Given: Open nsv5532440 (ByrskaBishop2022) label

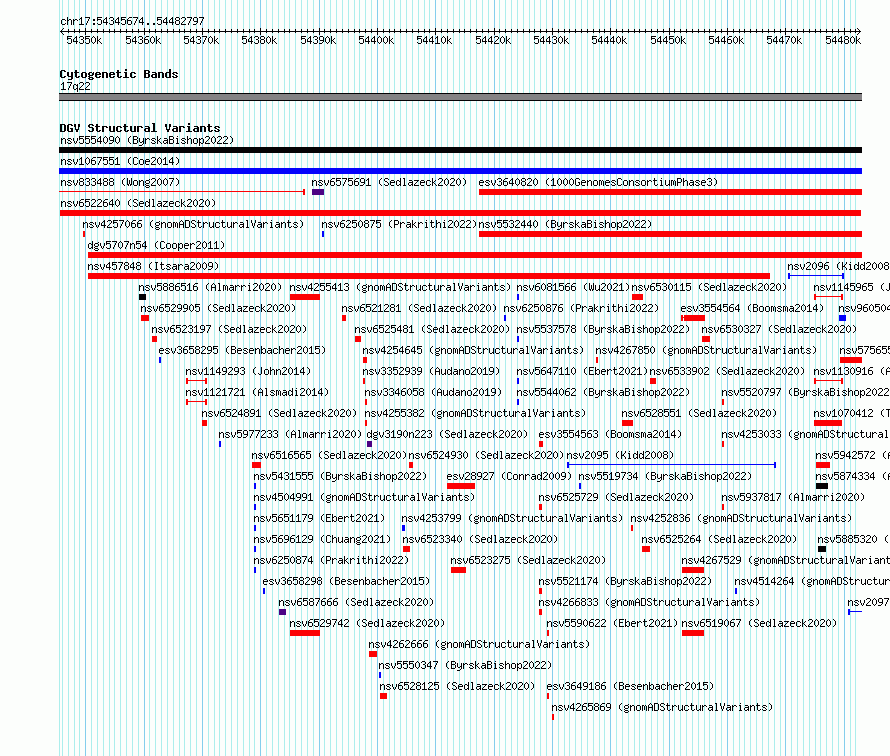Looking at the screenshot, I should (x=565, y=224).
